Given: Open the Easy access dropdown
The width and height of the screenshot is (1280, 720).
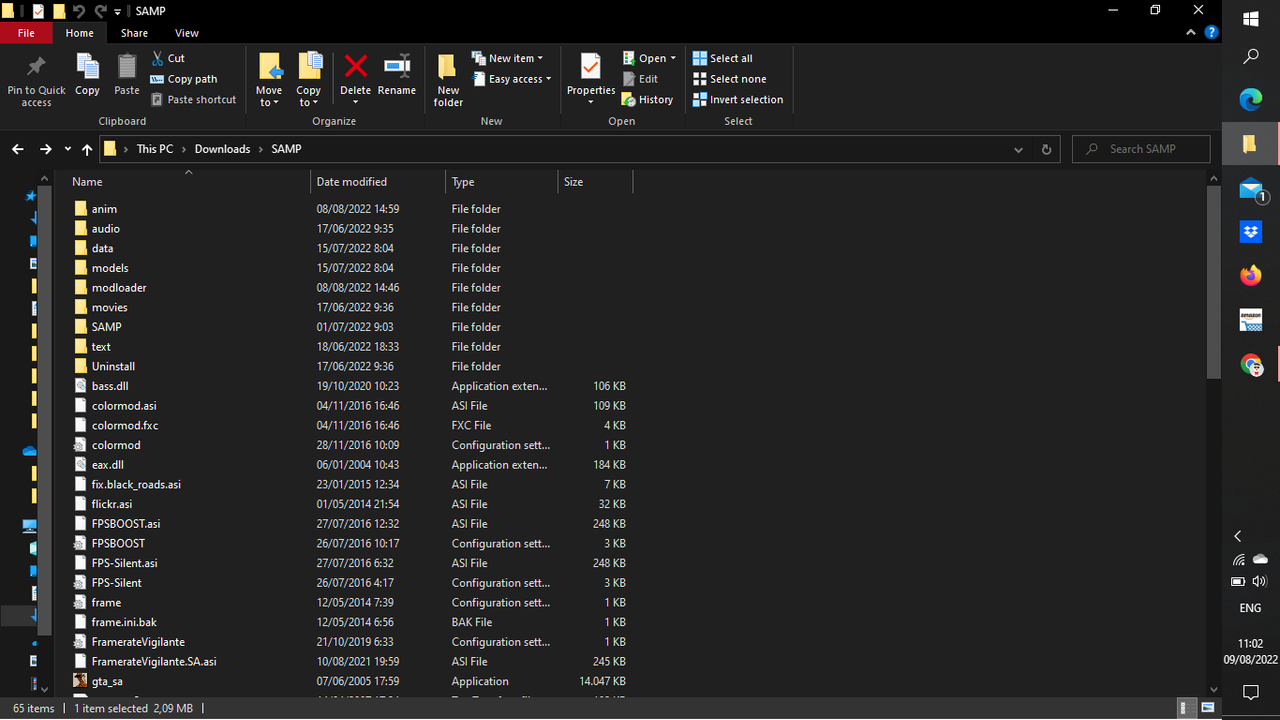Looking at the screenshot, I should [511, 79].
